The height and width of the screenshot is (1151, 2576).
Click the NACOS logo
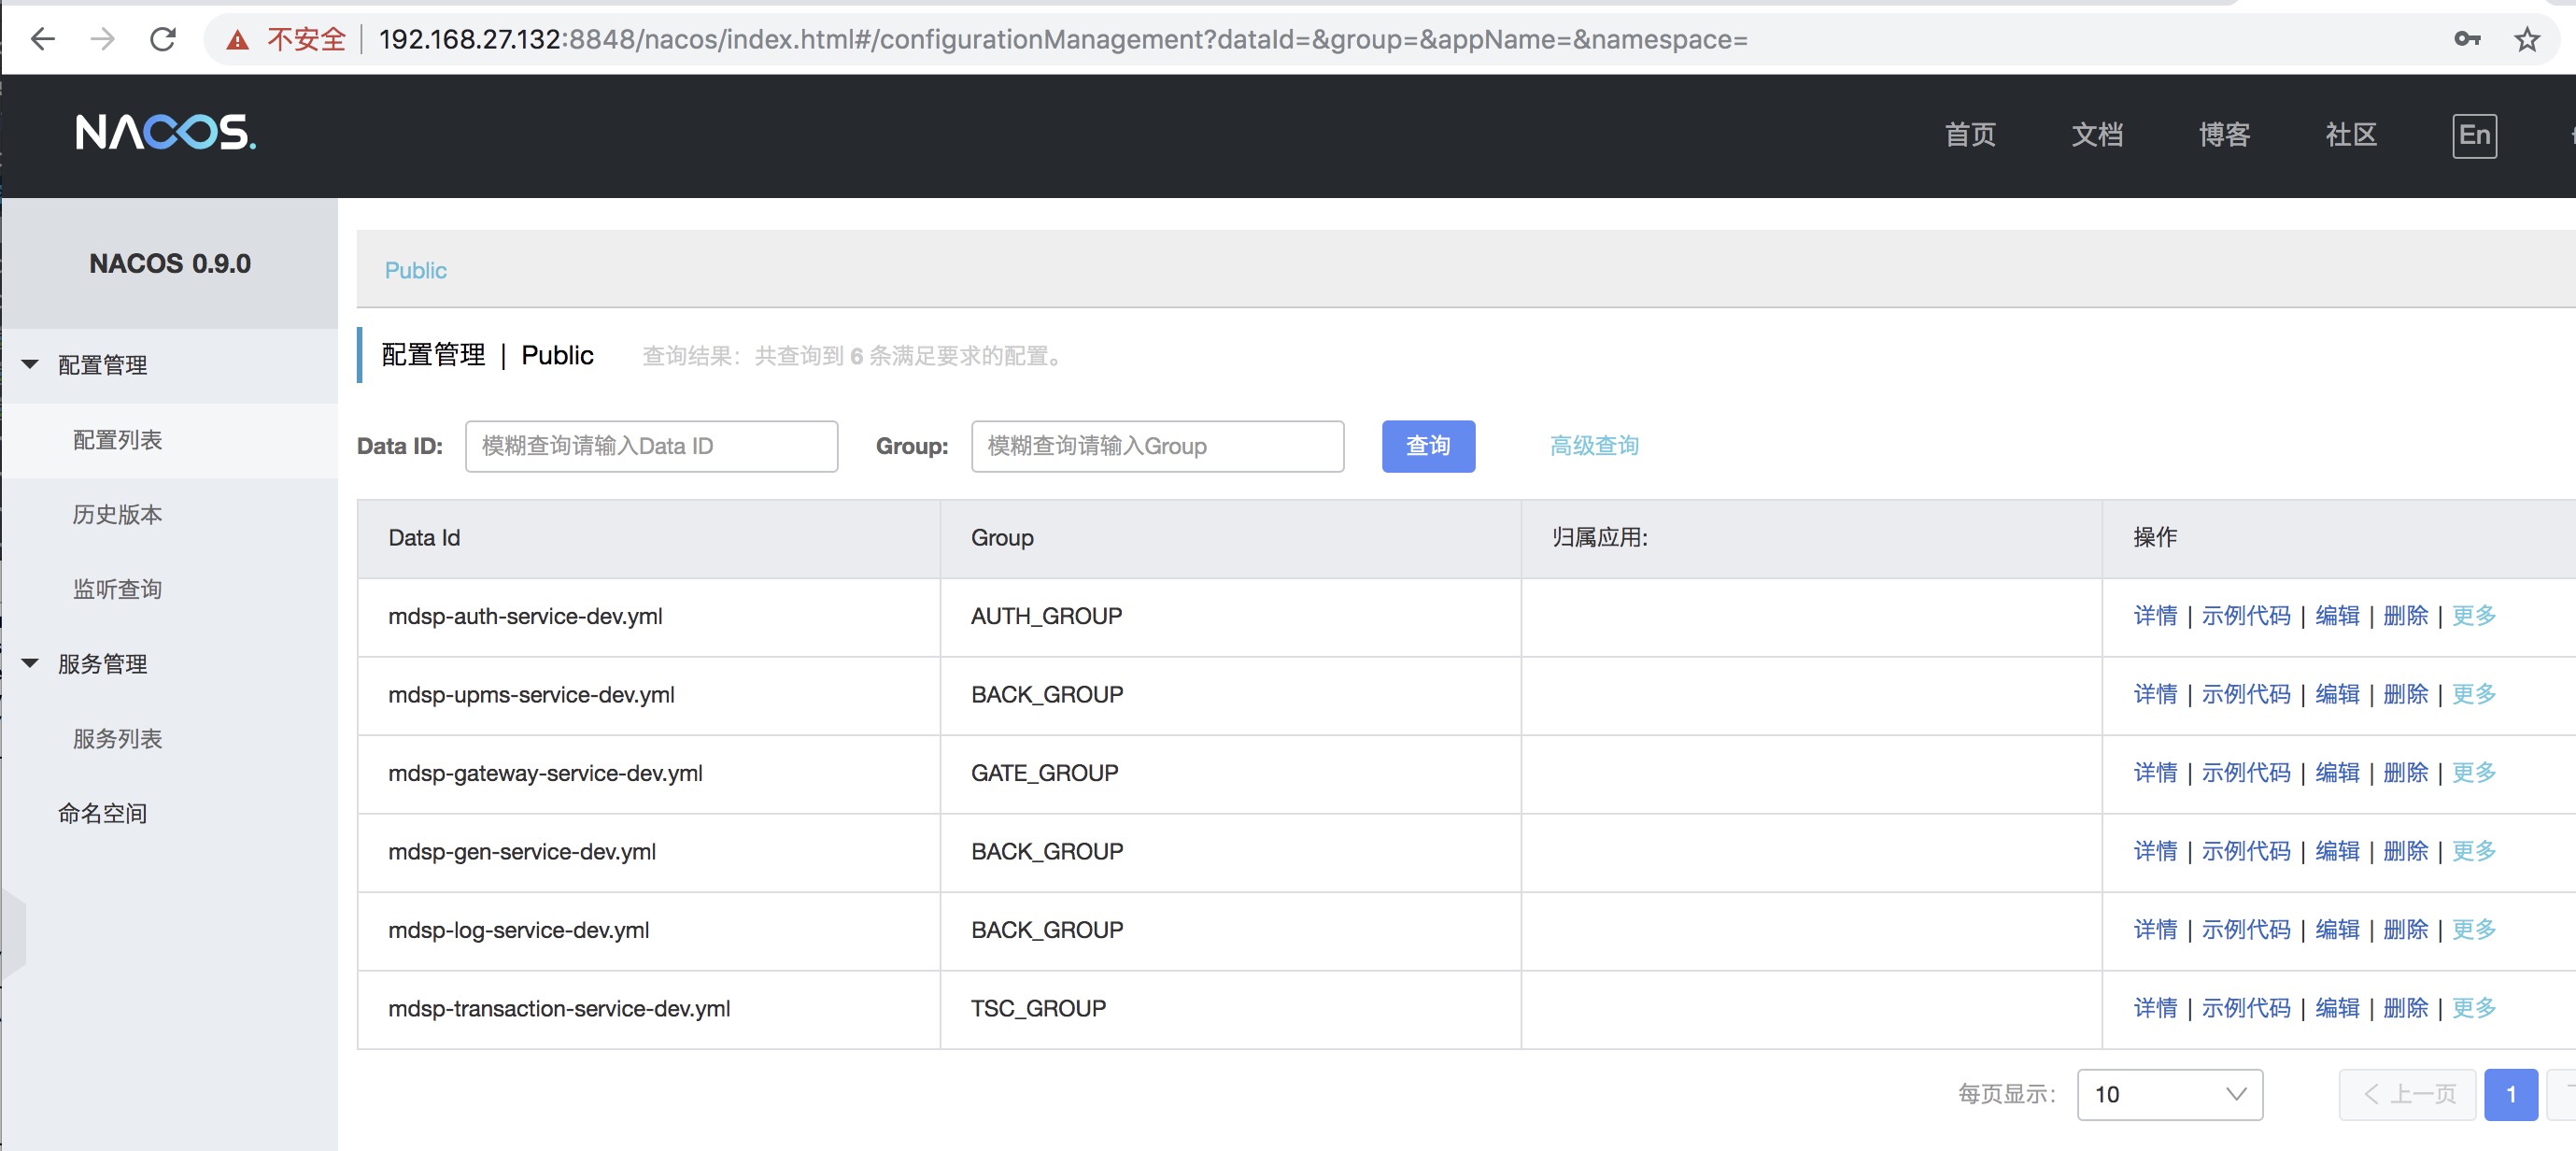pos(166,132)
